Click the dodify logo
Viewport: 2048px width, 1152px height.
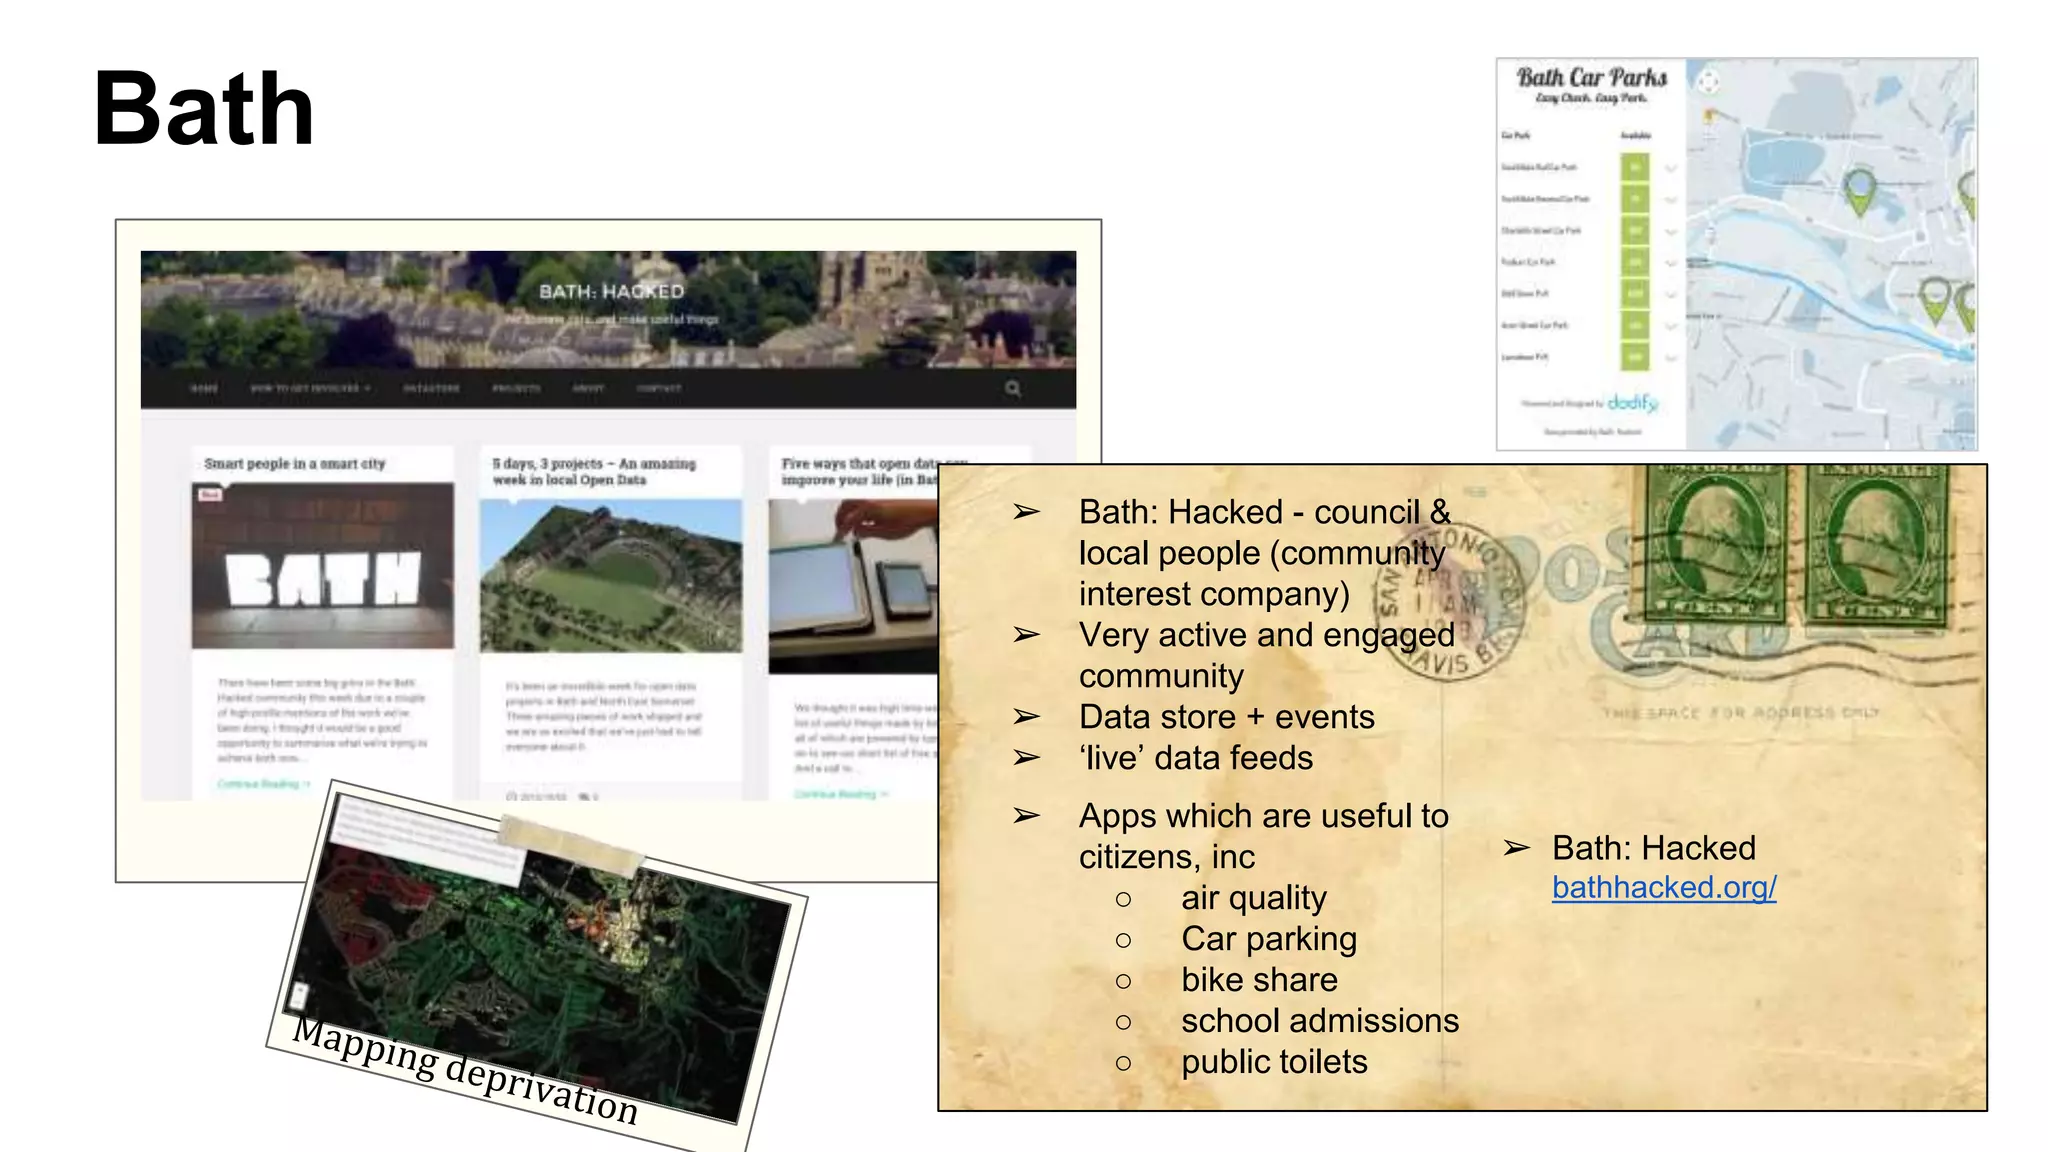pos(1633,402)
